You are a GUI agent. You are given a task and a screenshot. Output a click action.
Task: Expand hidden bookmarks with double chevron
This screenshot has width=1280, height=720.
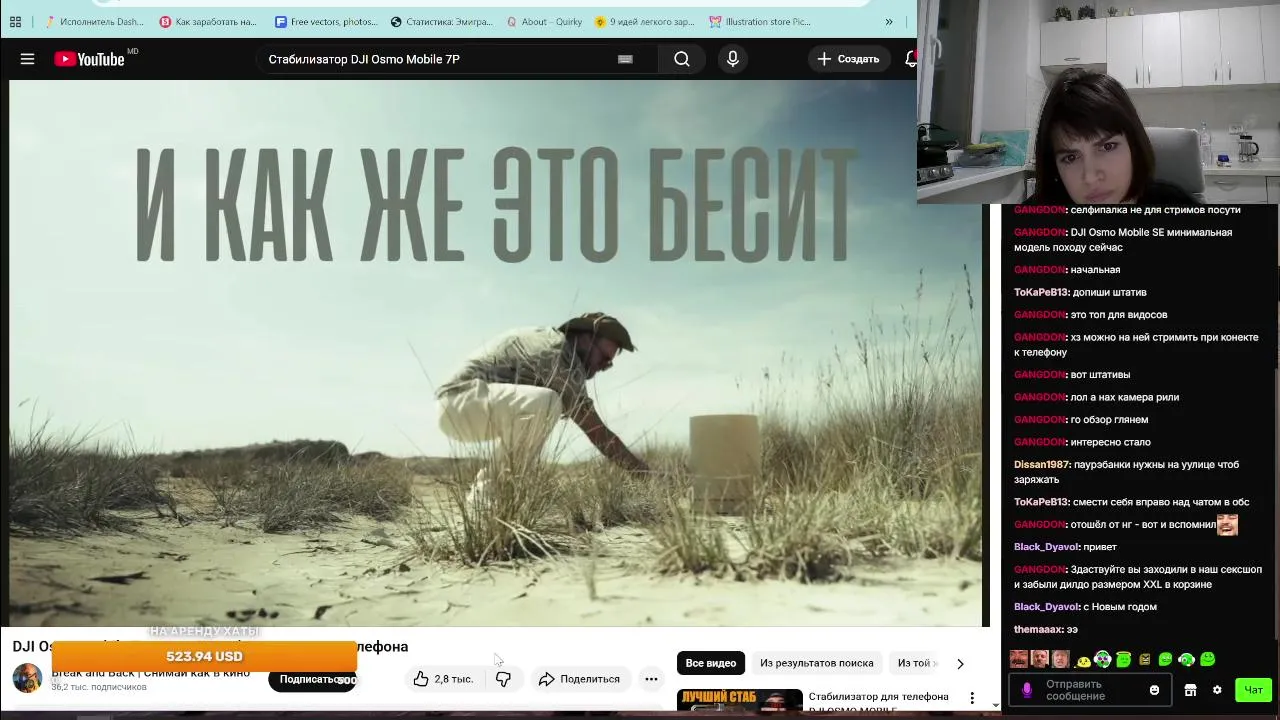tap(888, 21)
